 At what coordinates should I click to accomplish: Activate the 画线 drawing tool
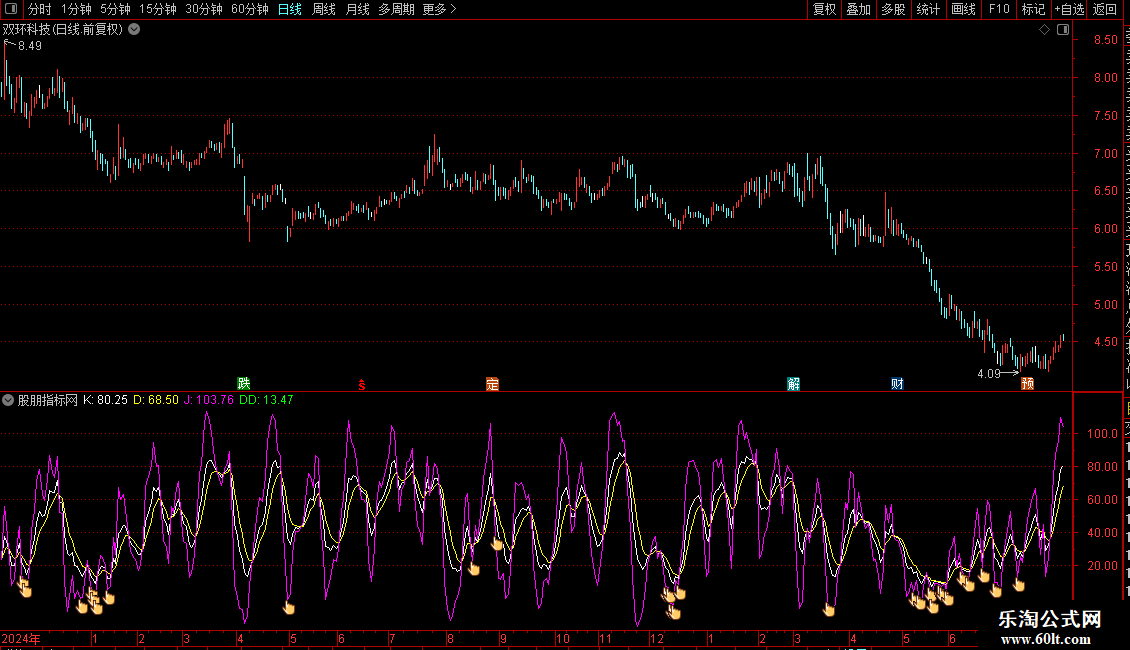(963, 9)
